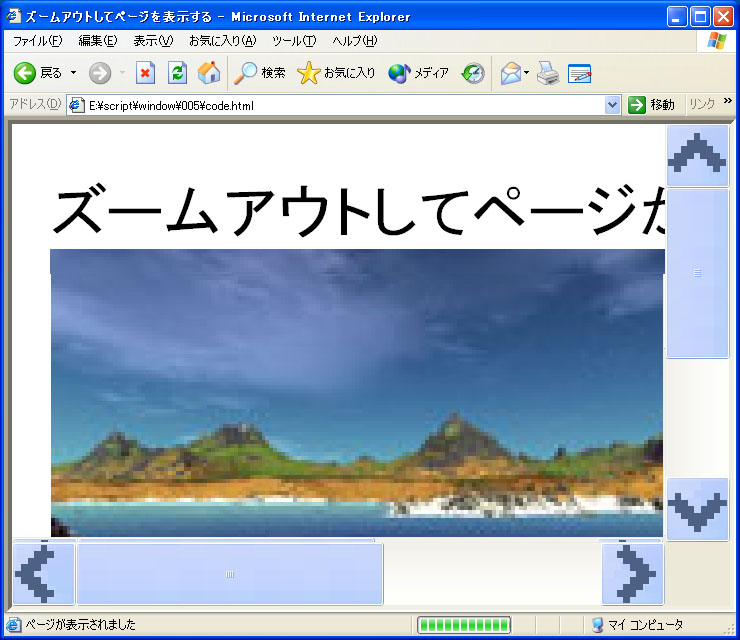Open the ファイル(F) menu
Image resolution: width=740 pixels, height=640 pixels.
point(37,41)
